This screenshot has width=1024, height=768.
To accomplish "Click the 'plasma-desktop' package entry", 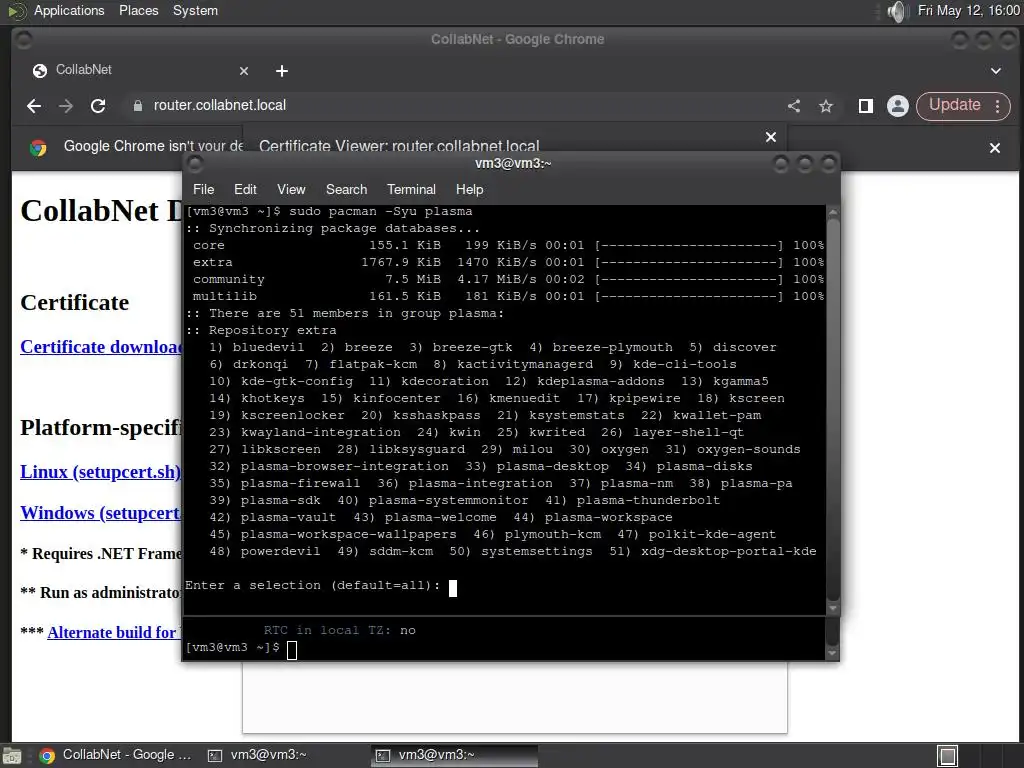I will coord(552,466).
